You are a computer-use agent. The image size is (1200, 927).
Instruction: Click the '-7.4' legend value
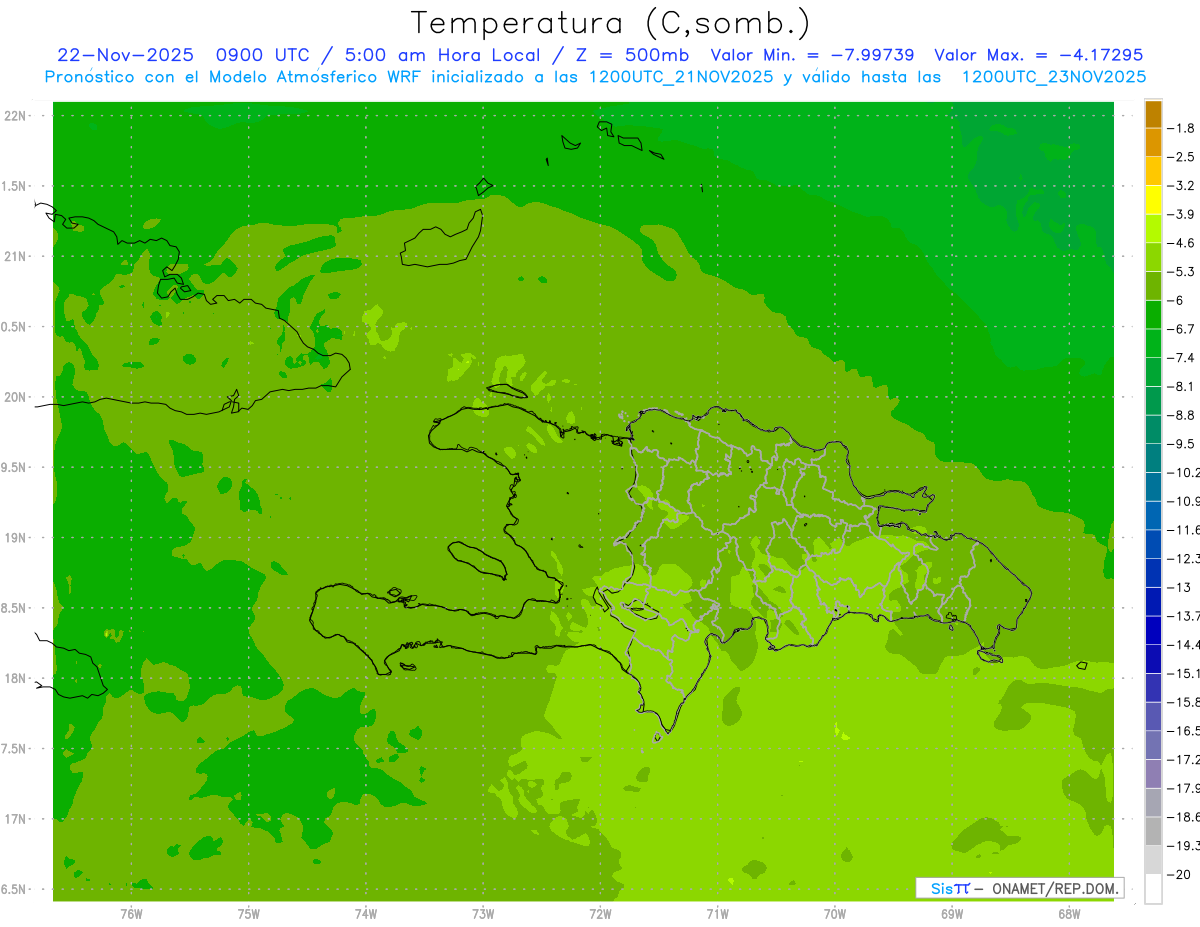click(1182, 357)
